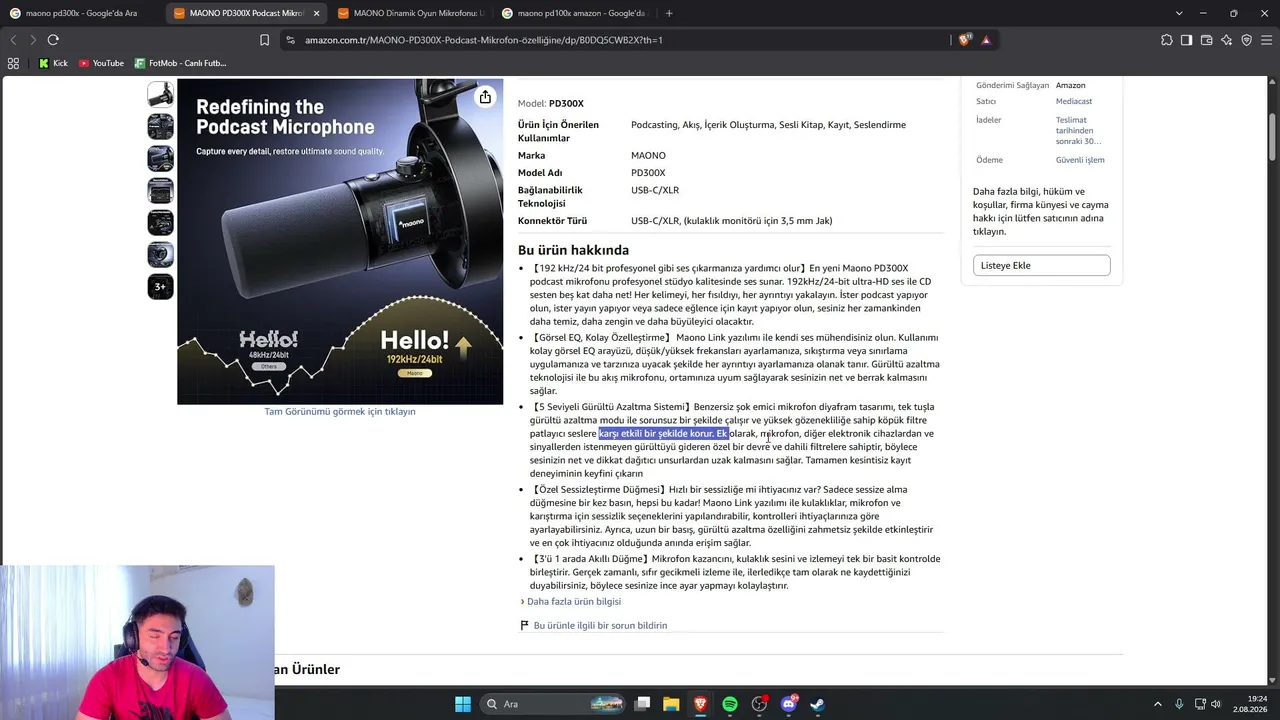Open the browser extensions puzzle icon

click(x=1167, y=40)
